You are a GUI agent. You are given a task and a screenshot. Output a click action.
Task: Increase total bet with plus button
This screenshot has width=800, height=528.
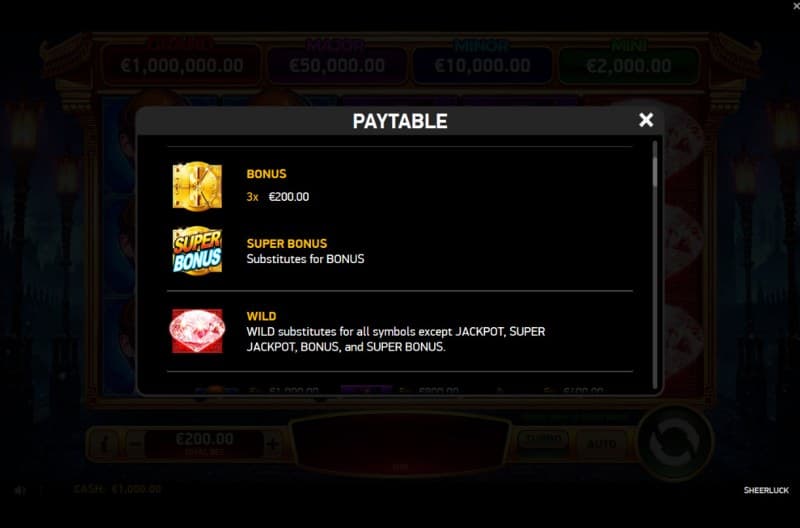click(273, 444)
